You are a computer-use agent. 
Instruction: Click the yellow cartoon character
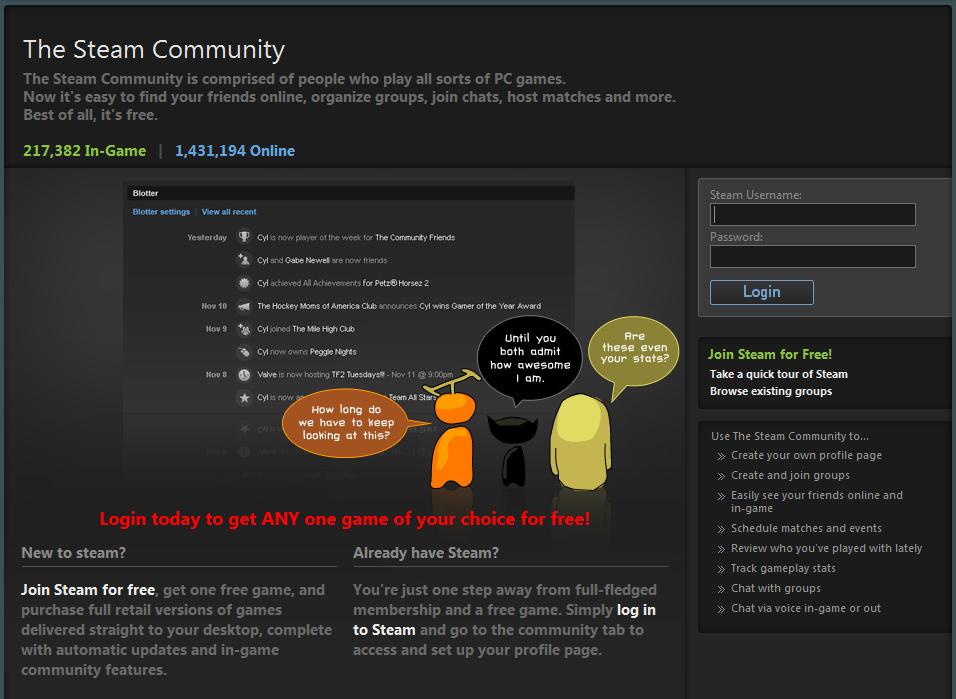(x=580, y=442)
